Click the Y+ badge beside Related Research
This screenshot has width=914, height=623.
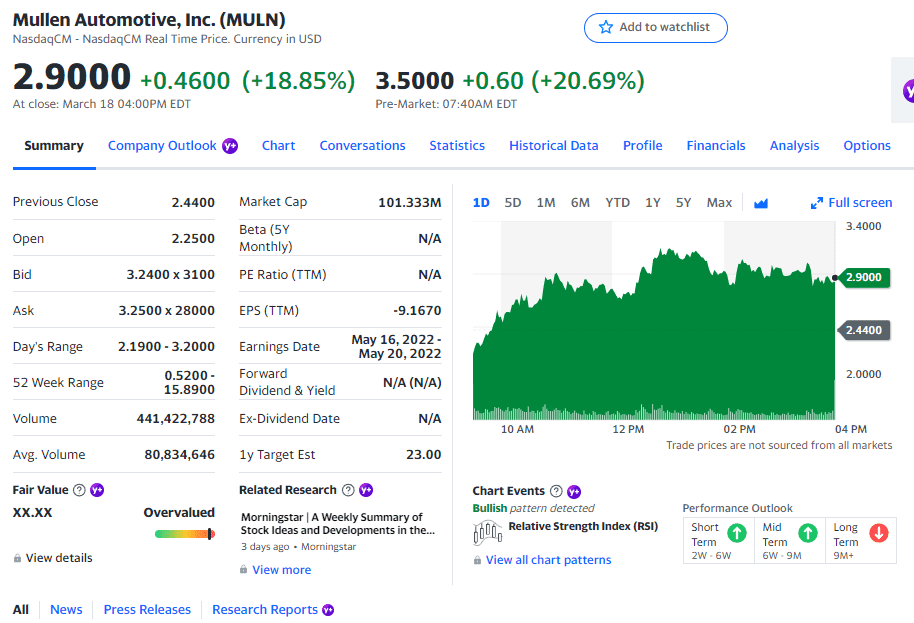366,490
